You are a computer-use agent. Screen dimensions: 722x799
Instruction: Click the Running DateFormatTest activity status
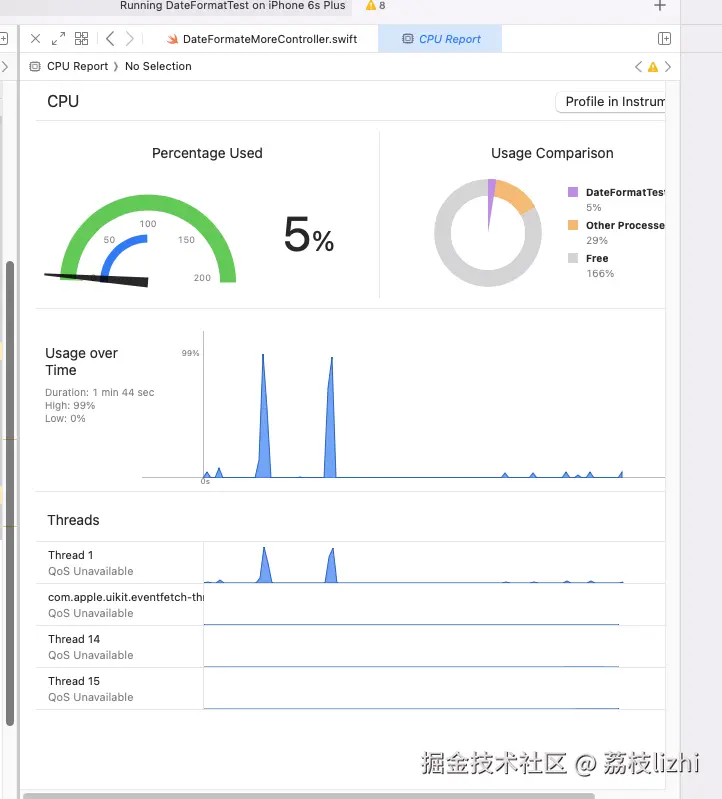tap(232, 6)
